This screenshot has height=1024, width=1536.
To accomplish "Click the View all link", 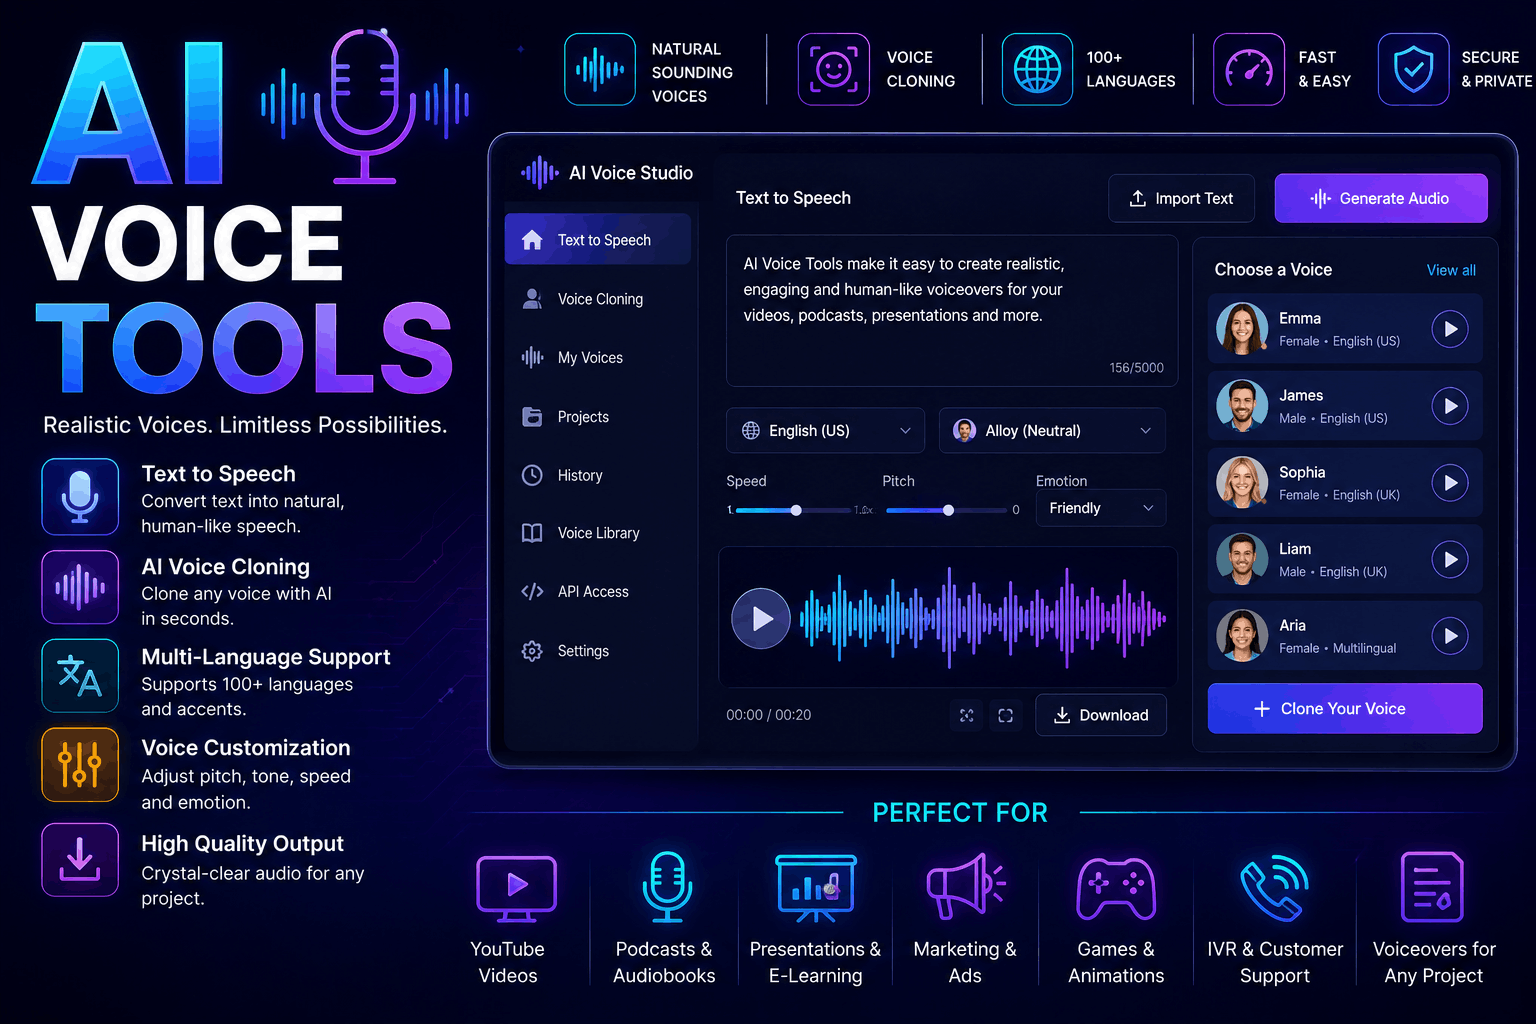I will coord(1451,270).
